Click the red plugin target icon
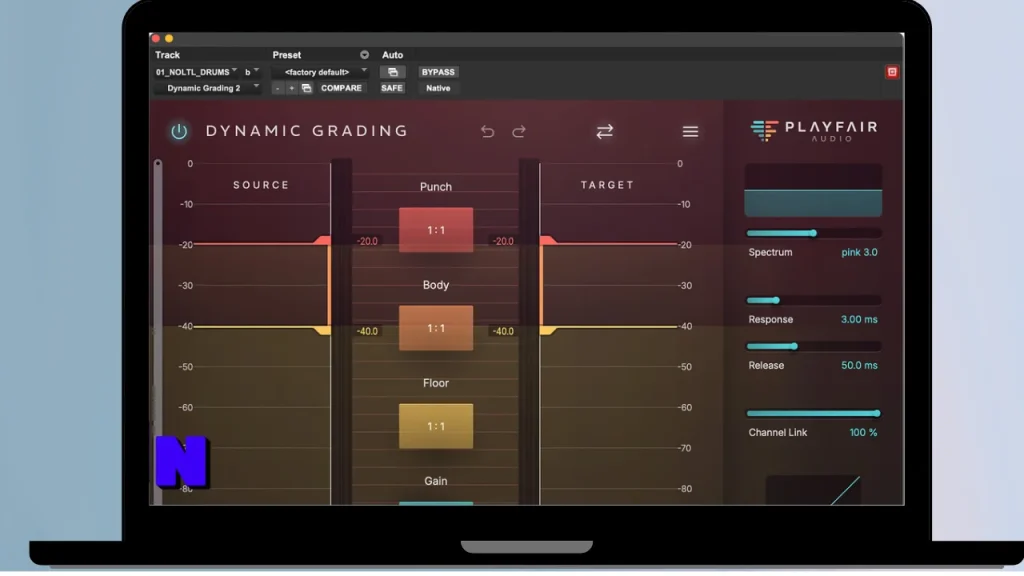The width and height of the screenshot is (1024, 576). point(892,72)
